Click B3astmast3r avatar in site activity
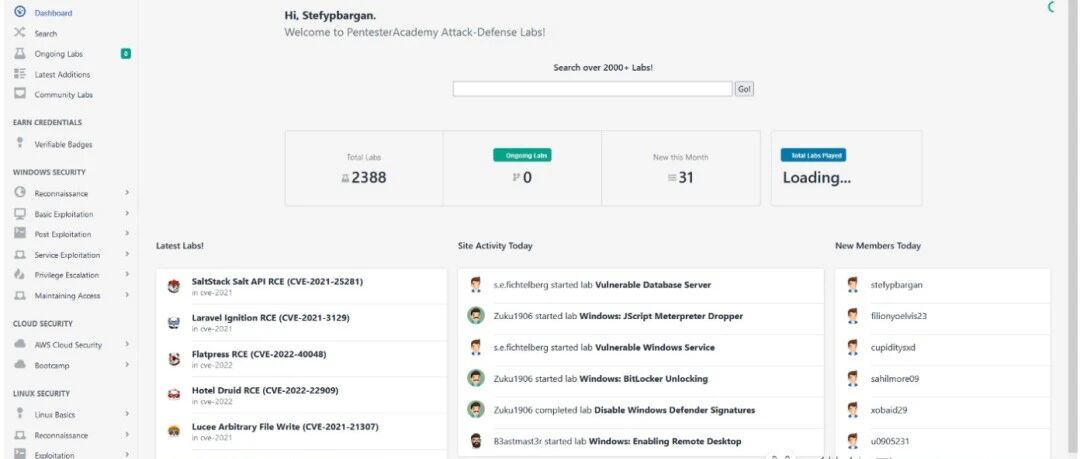The image size is (1080, 459). (475, 441)
